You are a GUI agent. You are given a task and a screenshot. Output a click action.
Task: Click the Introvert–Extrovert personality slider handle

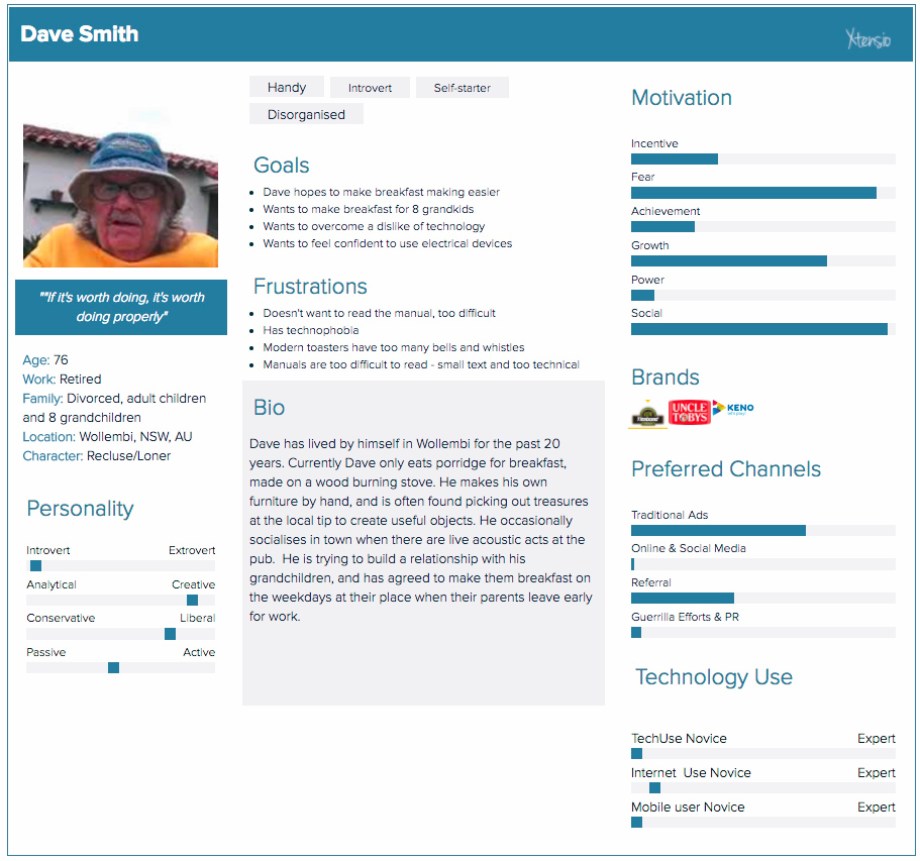(x=36, y=566)
